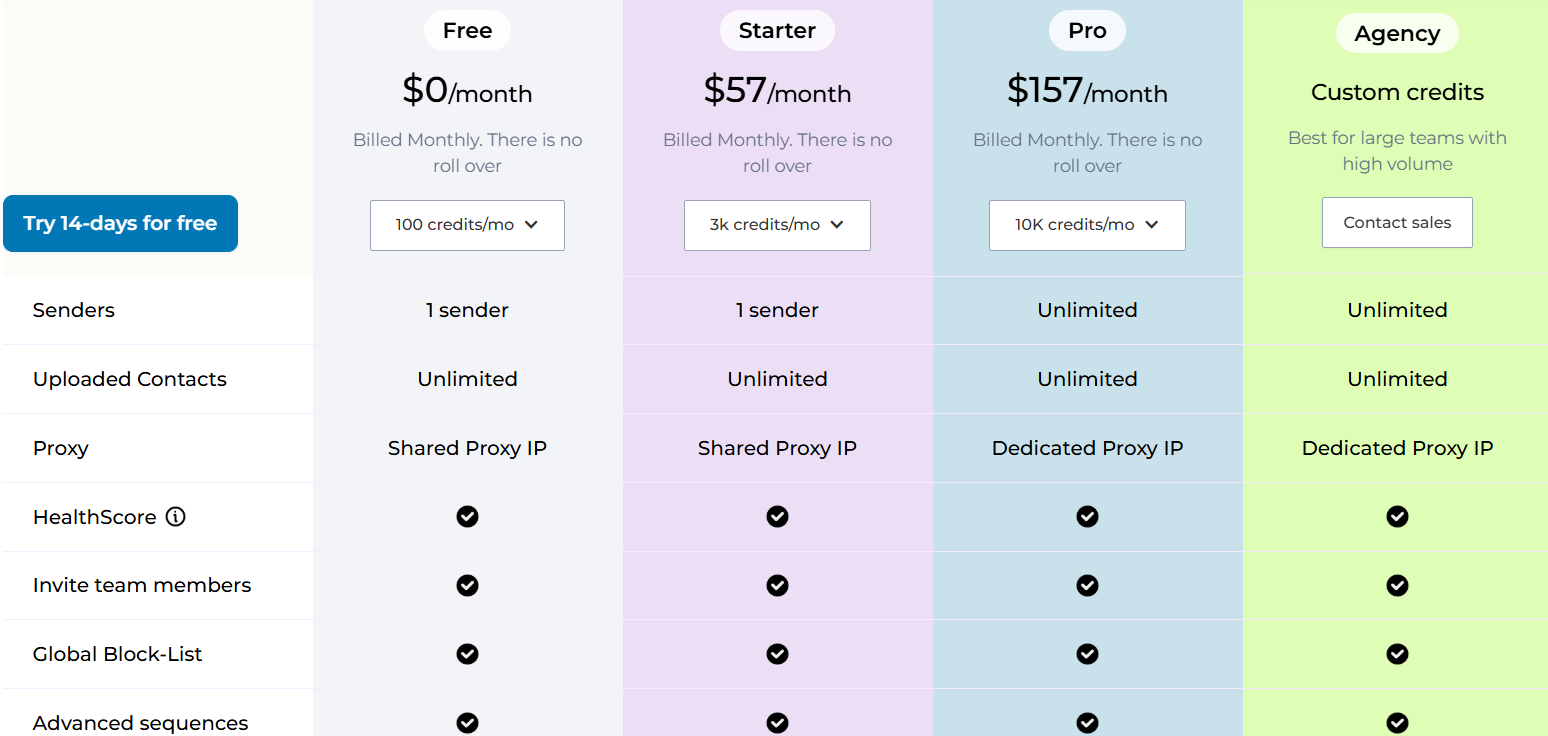Viewport: 1548px width, 736px height.
Task: Expand the 10K credits/mo credit selector
Action: point(1087,225)
